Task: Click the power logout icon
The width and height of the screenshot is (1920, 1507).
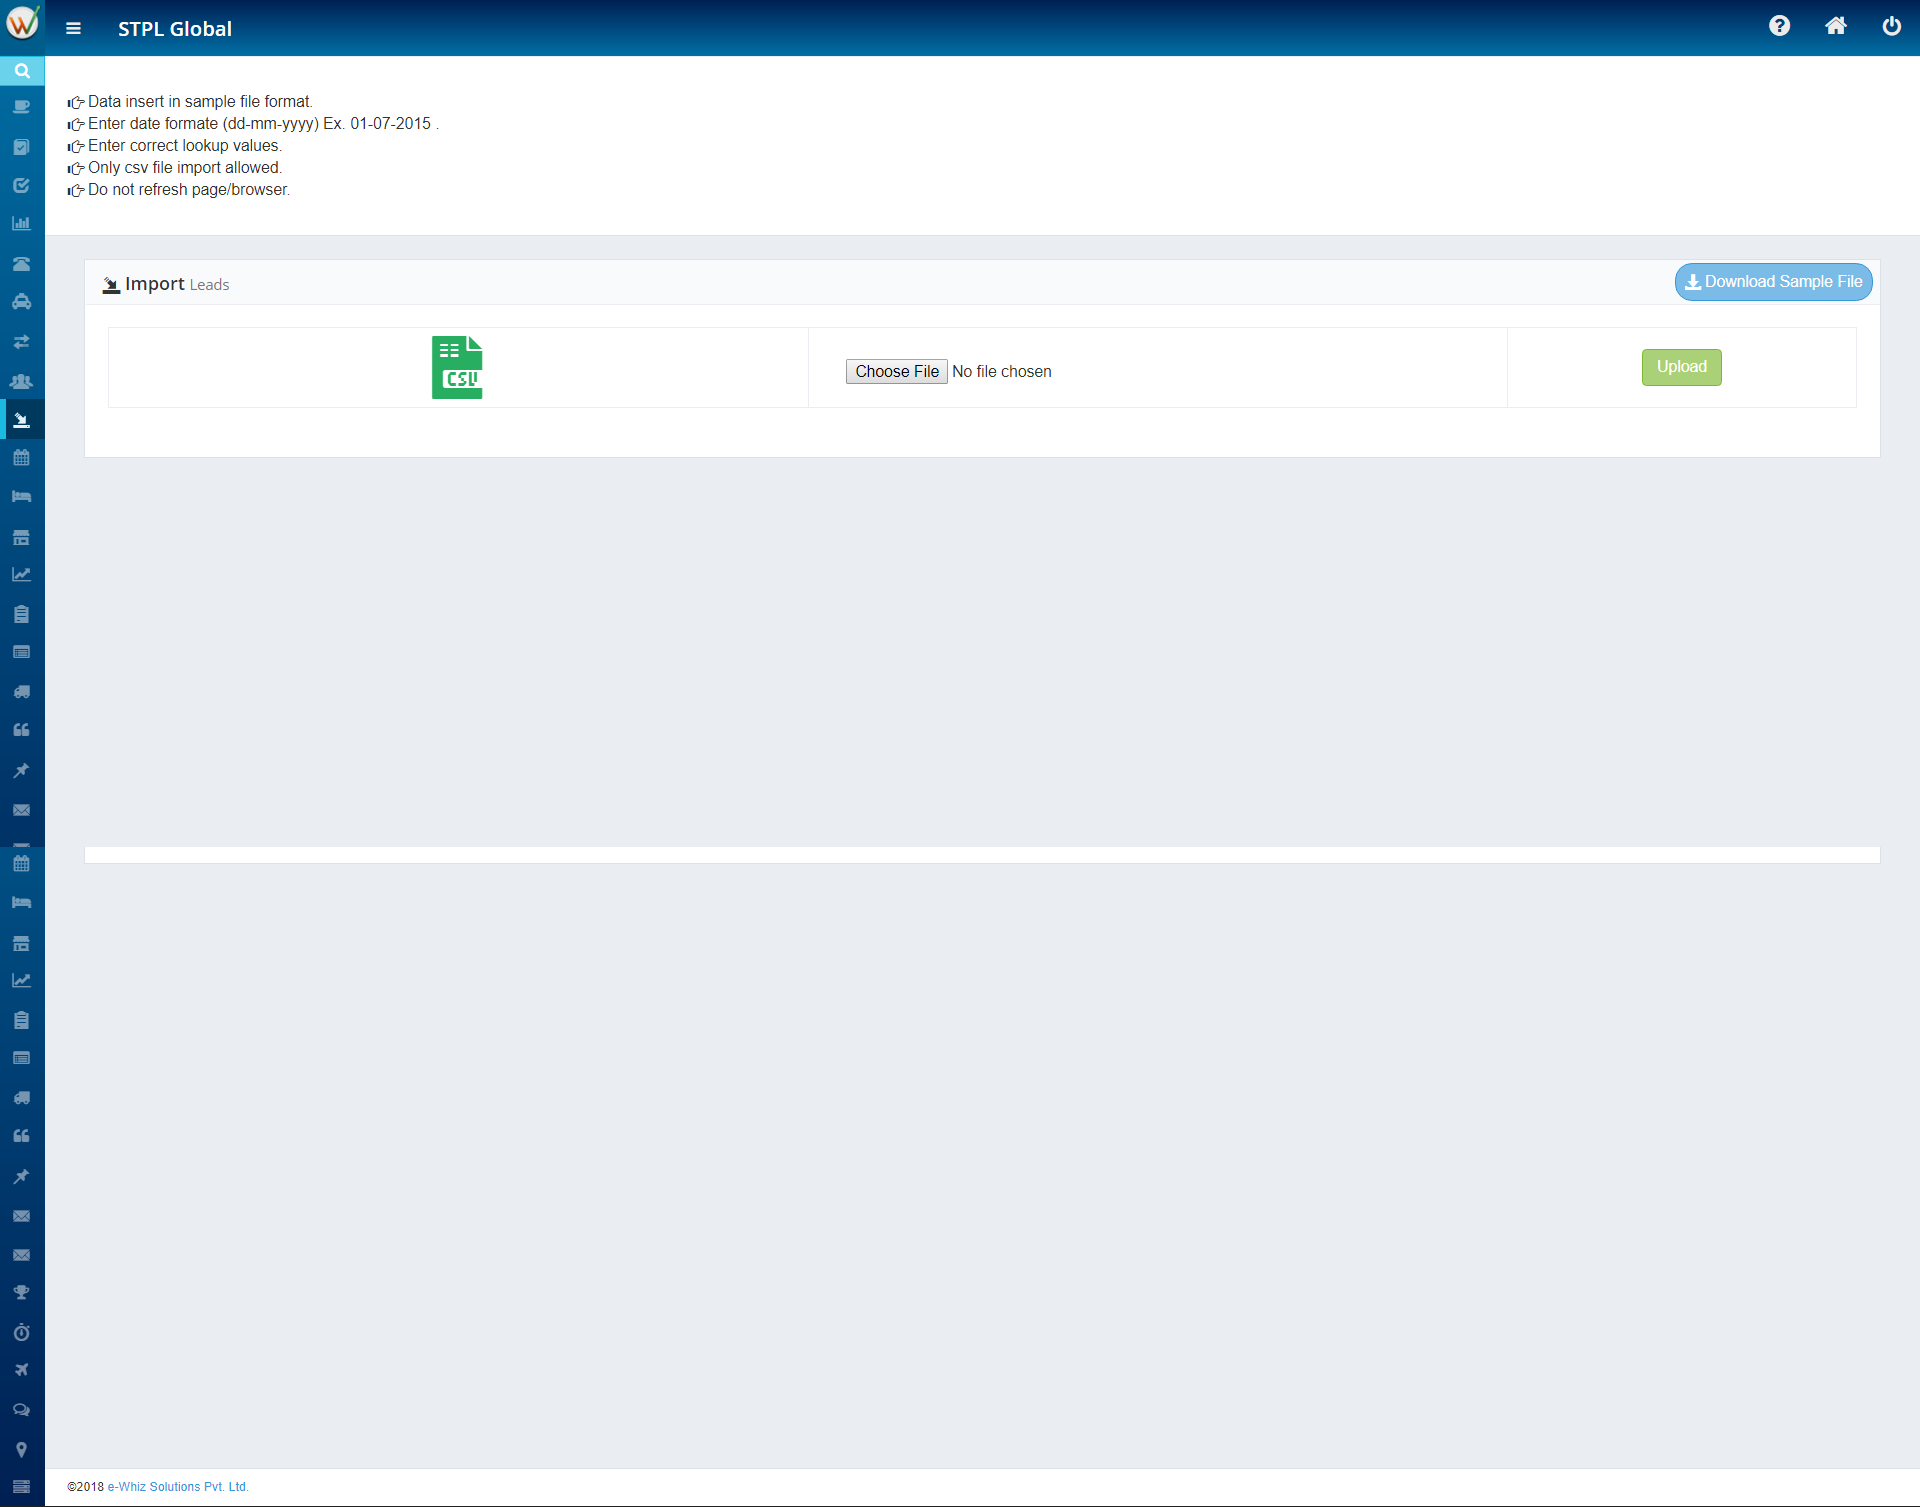Action: click(1891, 27)
